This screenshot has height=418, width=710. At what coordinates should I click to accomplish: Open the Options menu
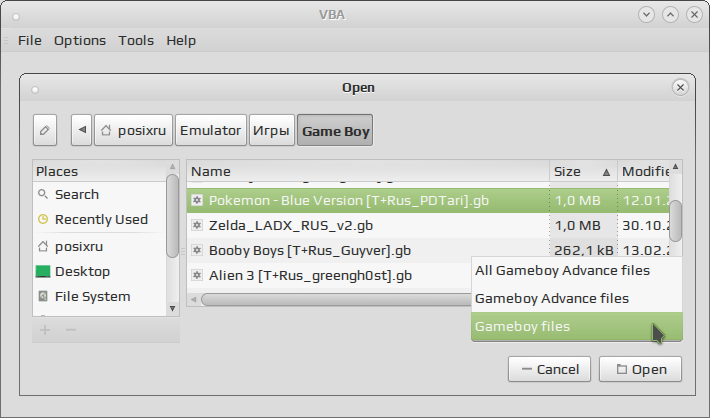80,40
